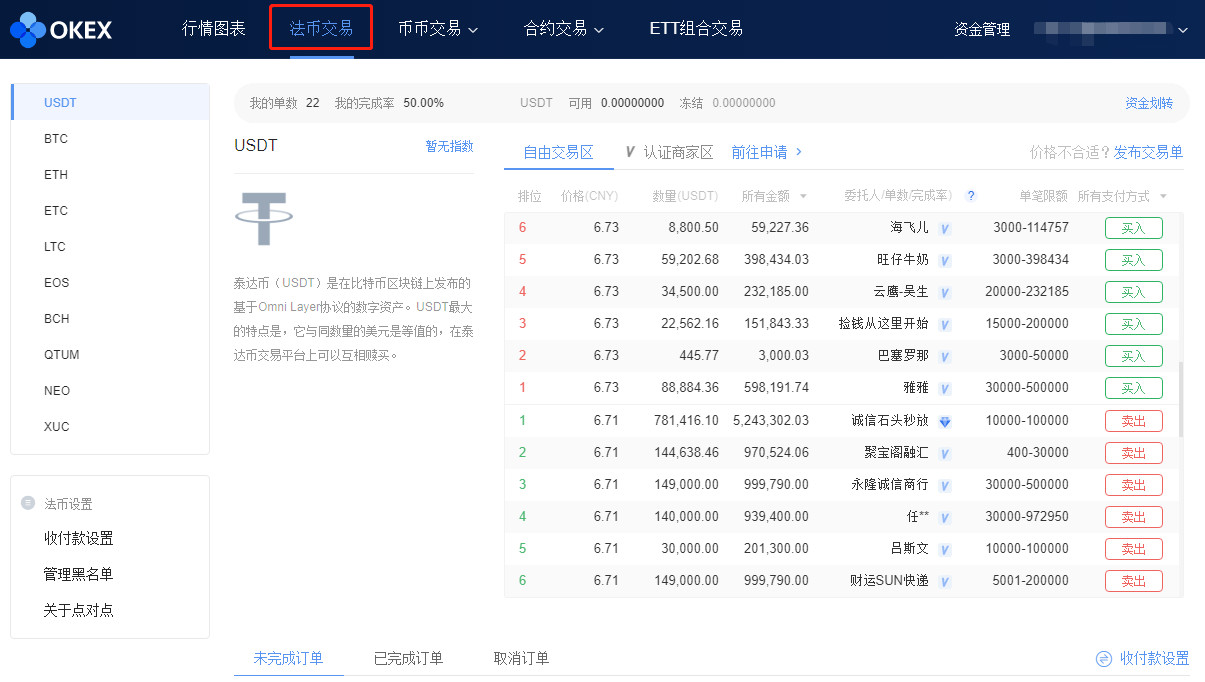
Task: Select BTC in the coin sidebar
Action: click(x=110, y=139)
